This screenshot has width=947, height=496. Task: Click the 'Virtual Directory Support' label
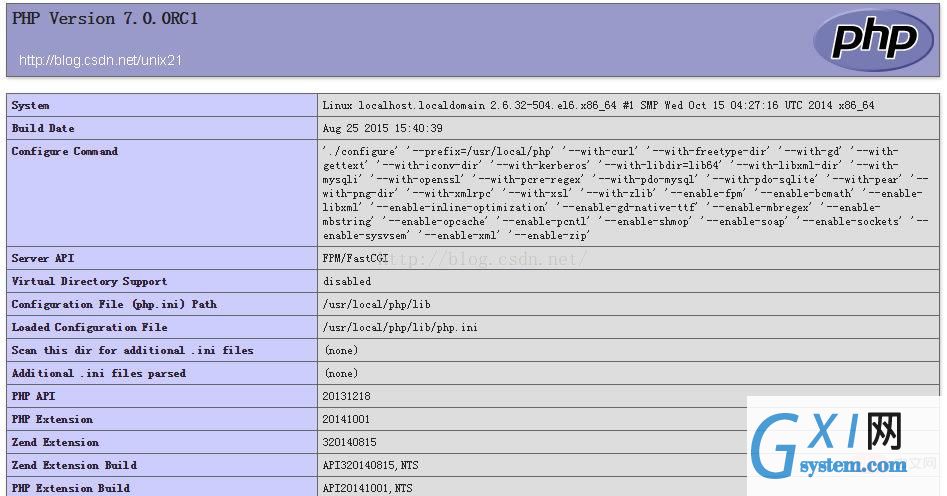89,281
